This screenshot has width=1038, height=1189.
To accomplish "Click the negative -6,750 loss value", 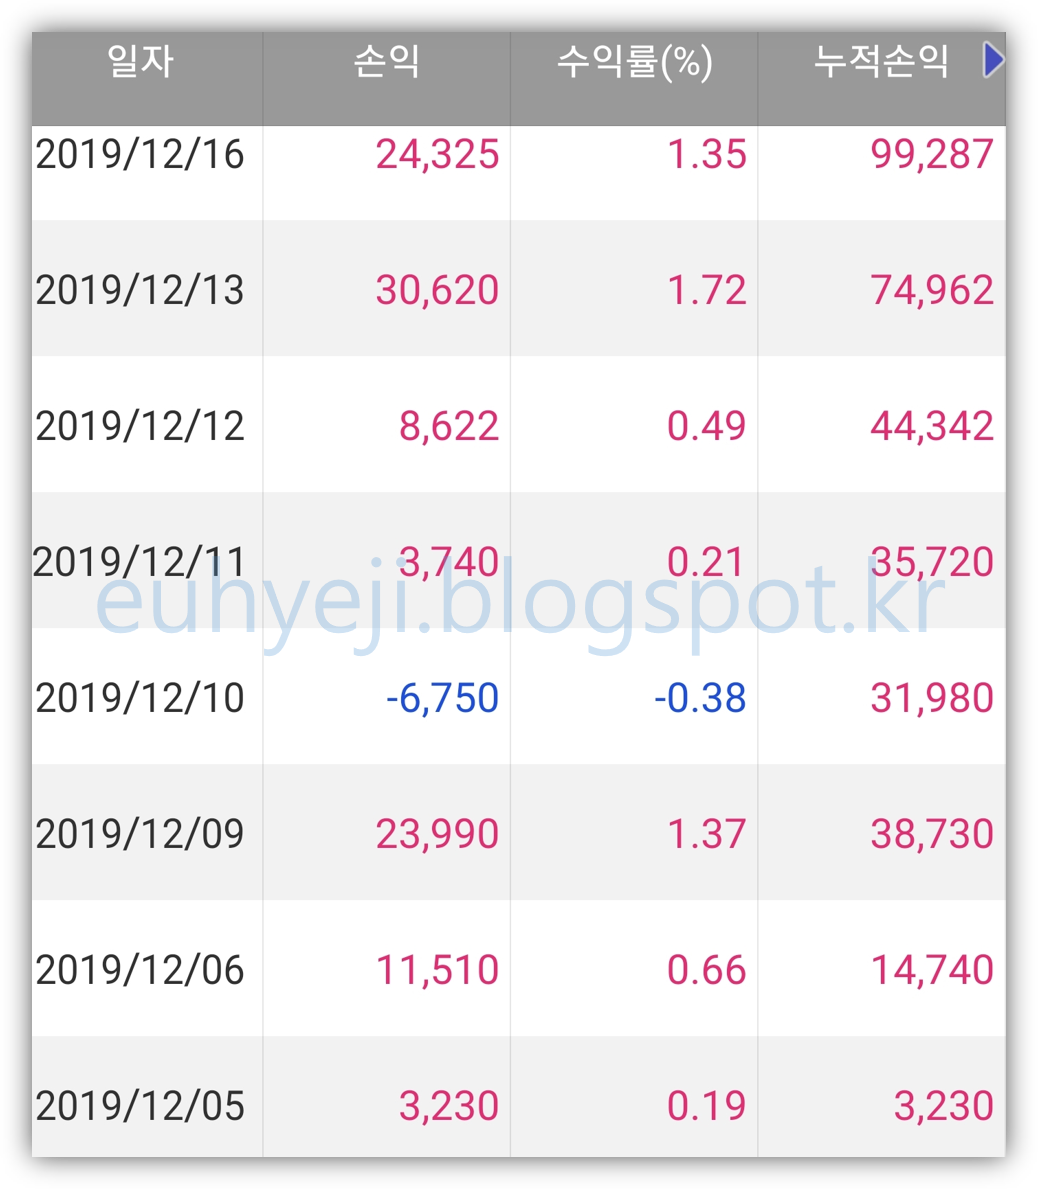I will (x=443, y=698).
